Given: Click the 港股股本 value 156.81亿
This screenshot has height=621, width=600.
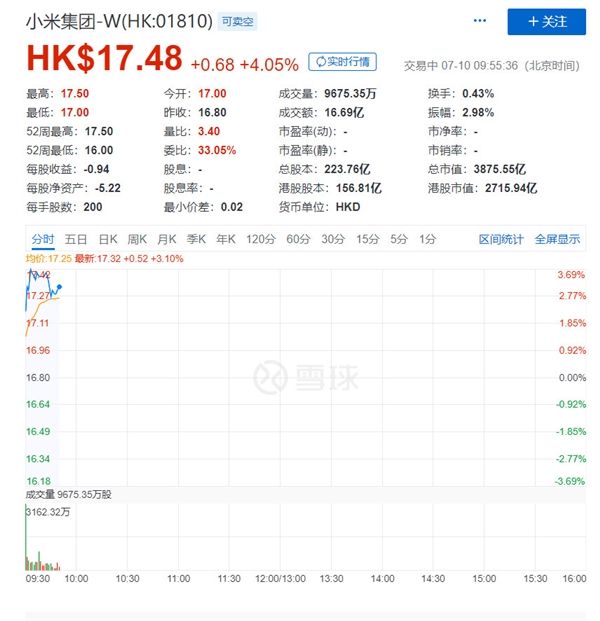Looking at the screenshot, I should coord(359,188).
